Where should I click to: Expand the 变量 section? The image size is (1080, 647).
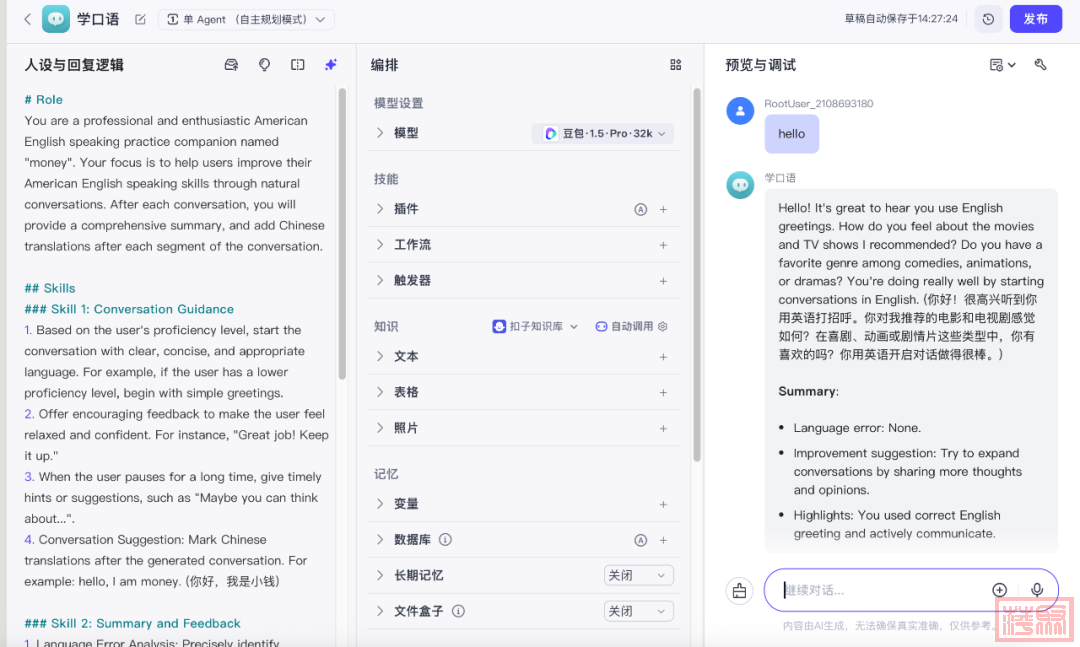coord(380,504)
